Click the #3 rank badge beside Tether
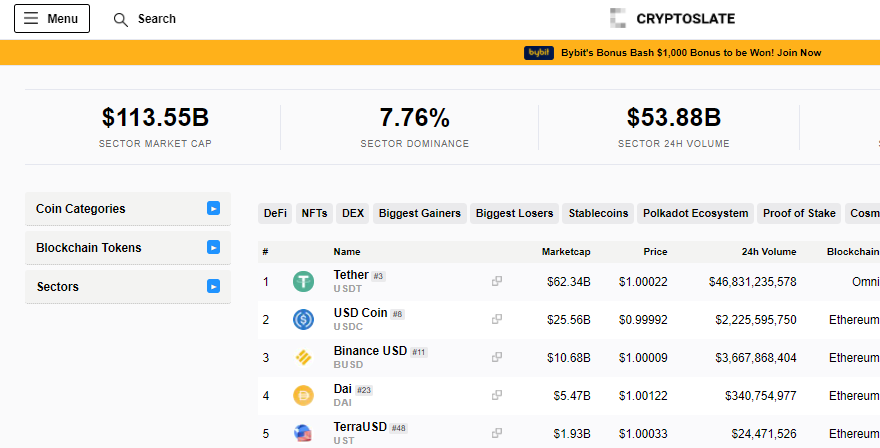880x448 pixels. 379,276
